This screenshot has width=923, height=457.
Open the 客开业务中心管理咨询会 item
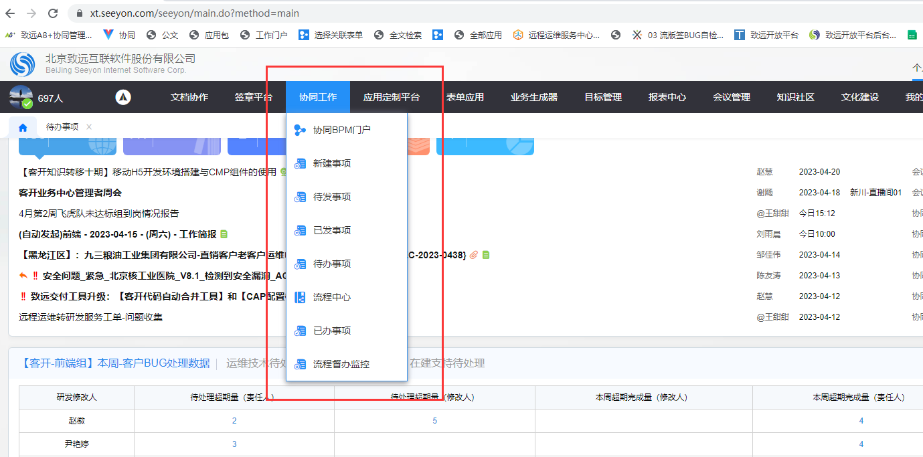point(70,193)
